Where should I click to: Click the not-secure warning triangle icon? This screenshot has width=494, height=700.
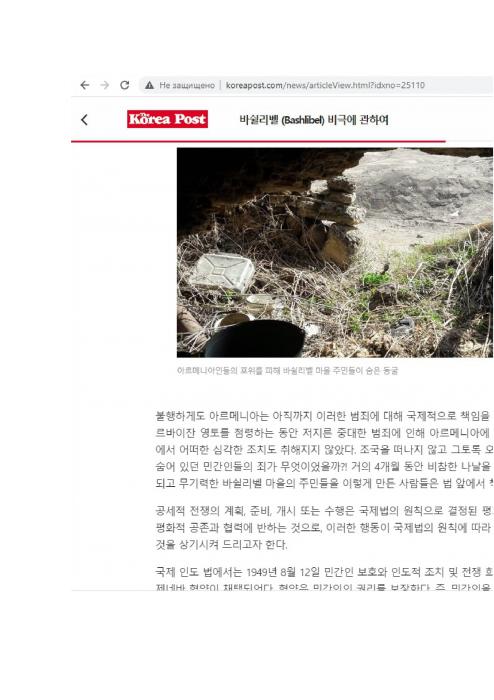click(x=149, y=85)
